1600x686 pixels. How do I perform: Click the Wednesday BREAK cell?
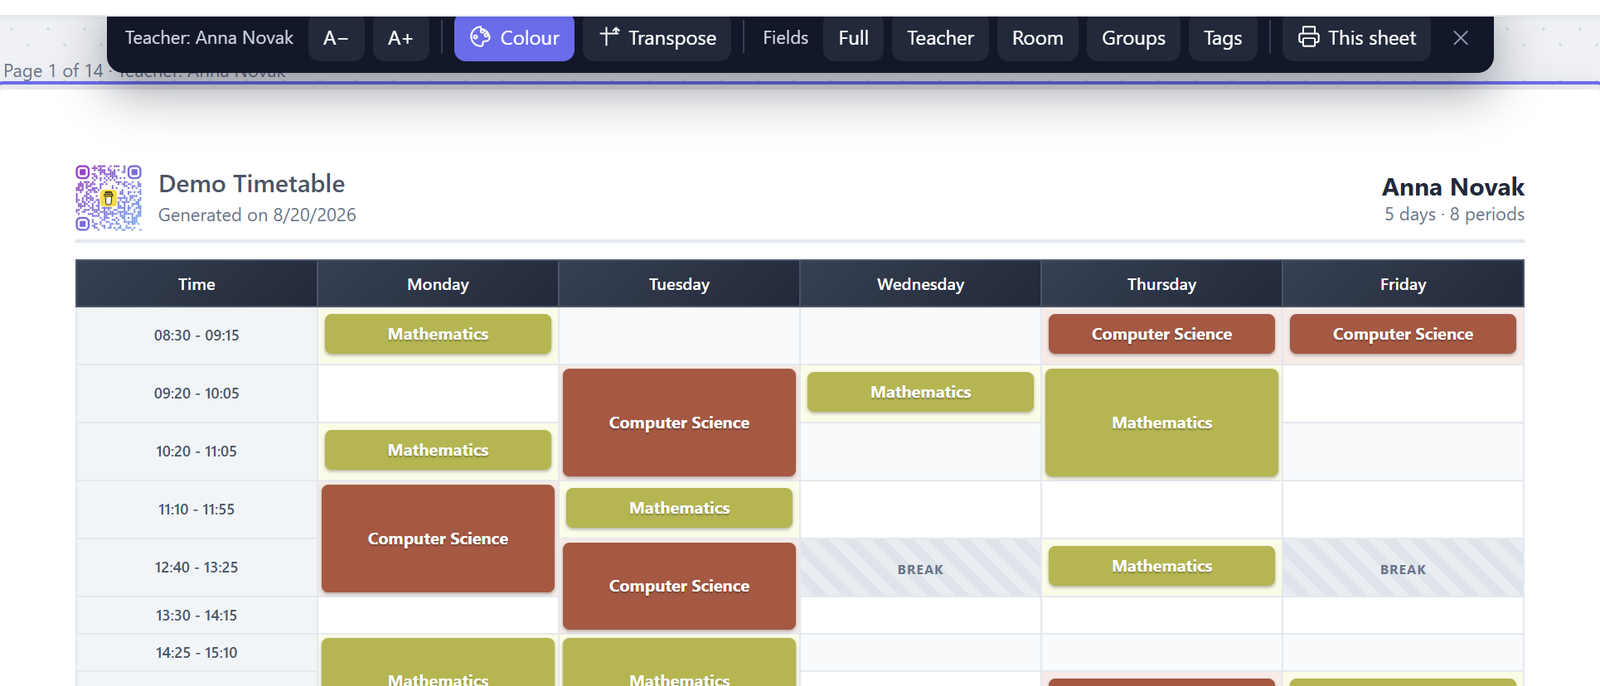[x=920, y=569]
